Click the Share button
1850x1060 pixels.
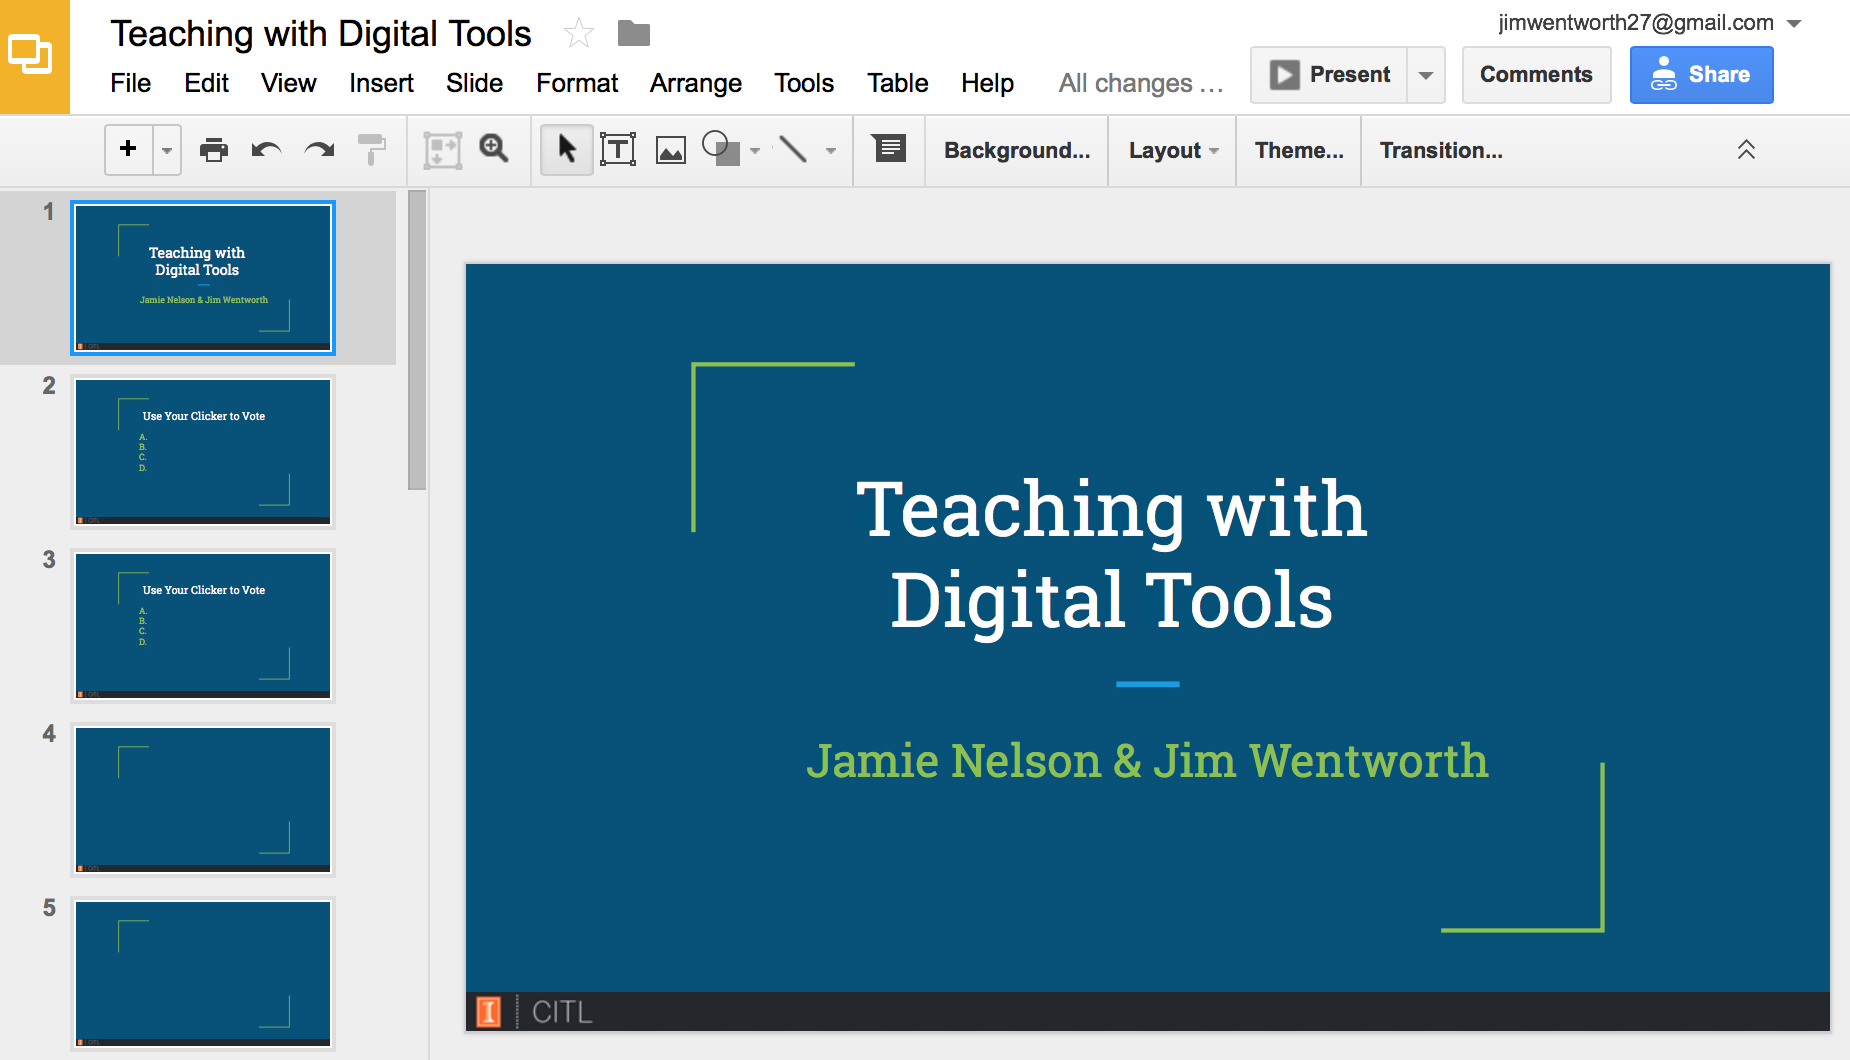coord(1700,74)
